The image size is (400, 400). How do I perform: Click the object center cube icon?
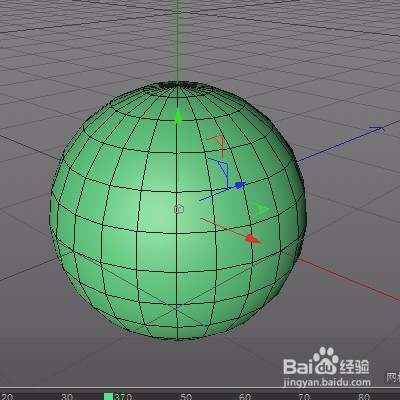coord(179,209)
